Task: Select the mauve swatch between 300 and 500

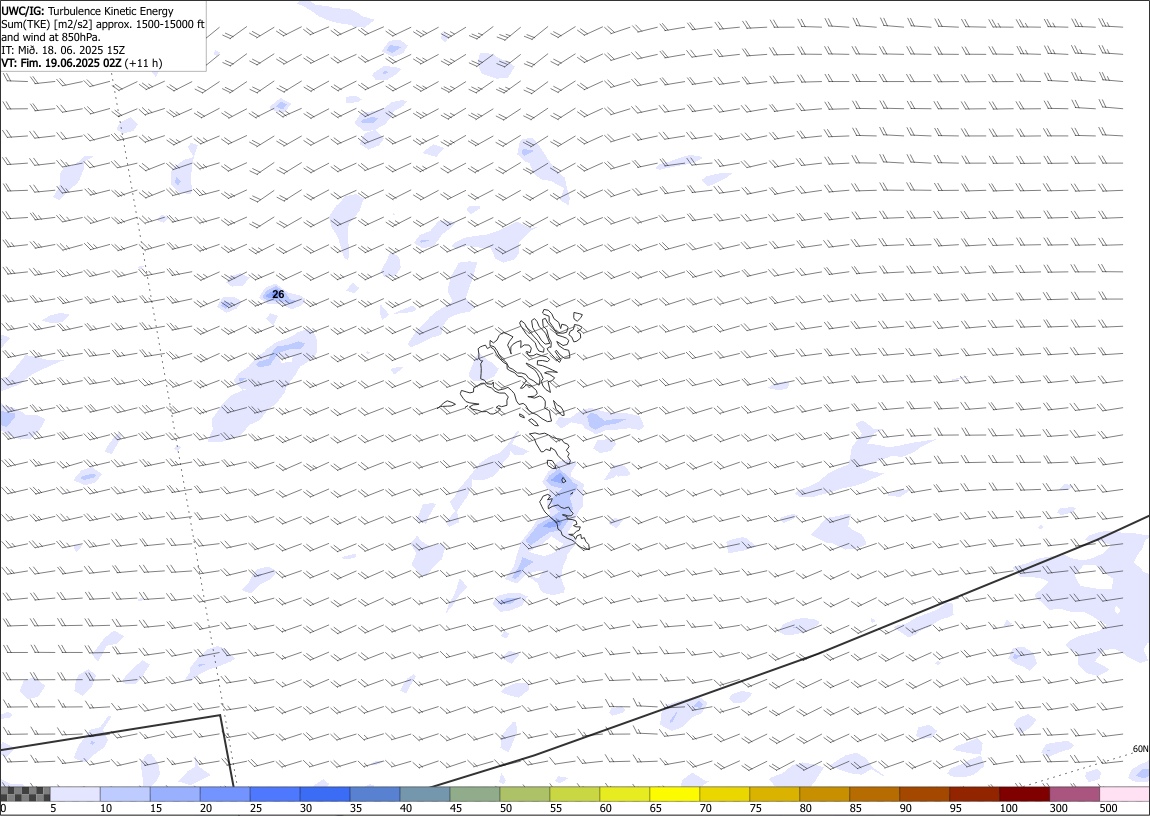Action: (1074, 794)
